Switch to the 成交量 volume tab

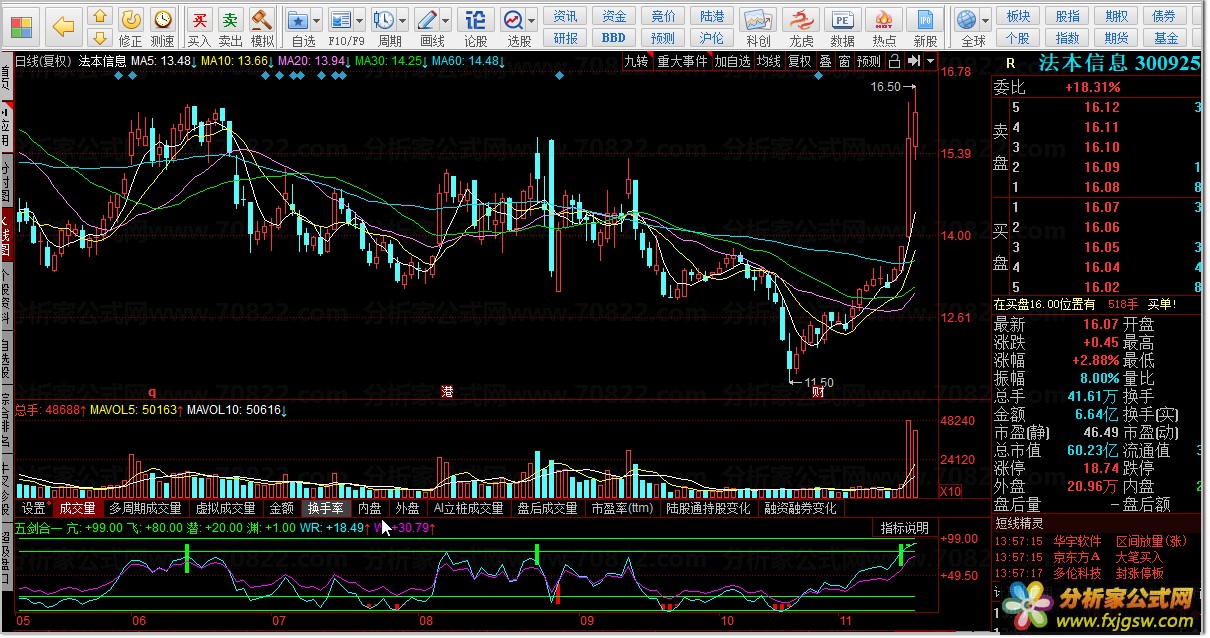pos(77,508)
